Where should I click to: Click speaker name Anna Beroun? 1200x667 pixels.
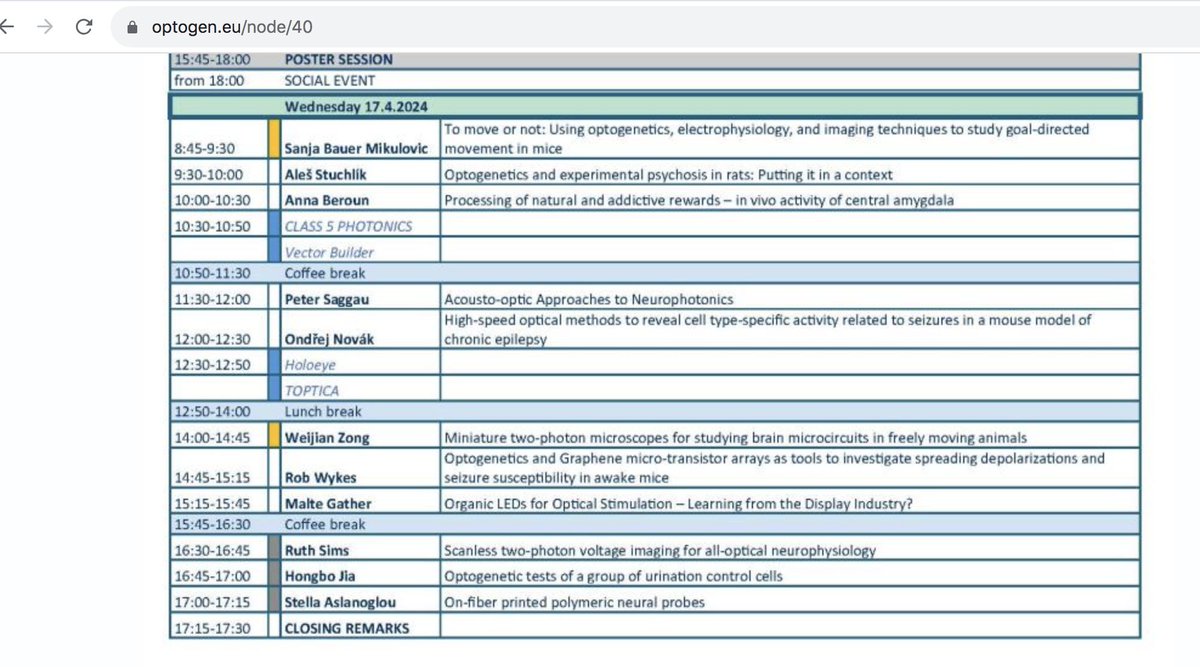point(325,200)
